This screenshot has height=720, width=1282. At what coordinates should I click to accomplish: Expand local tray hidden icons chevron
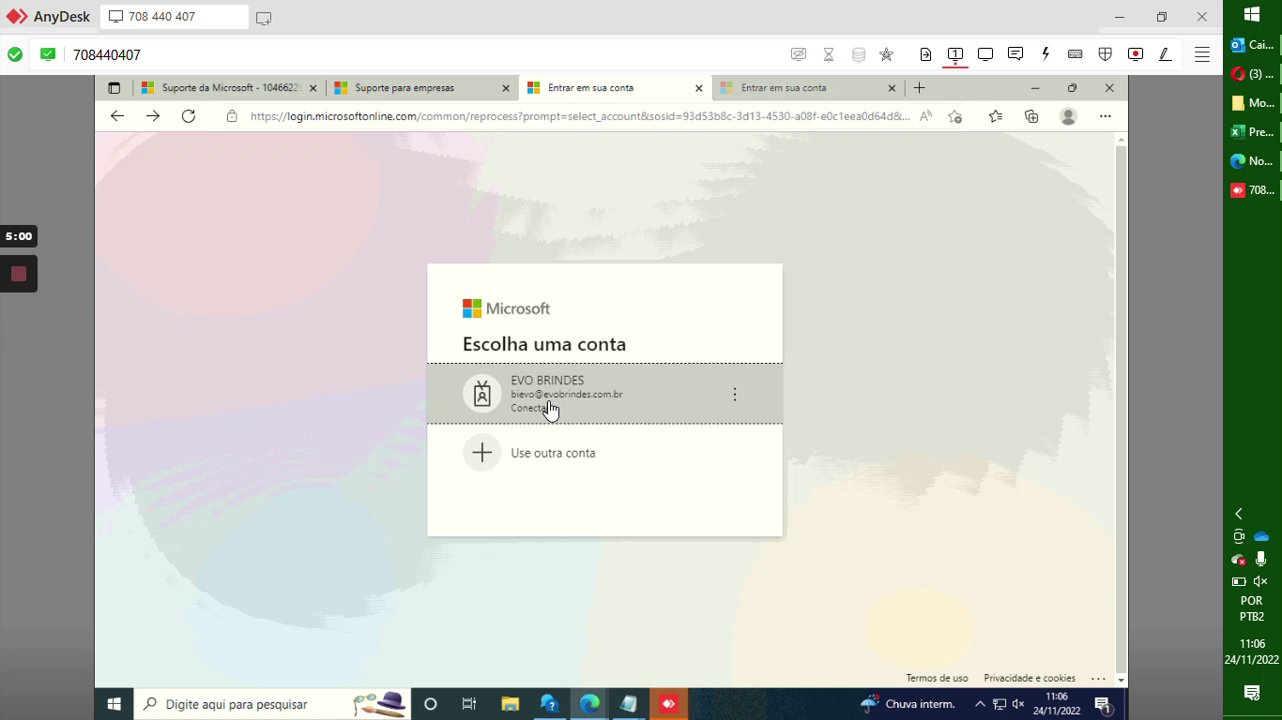coord(1239,513)
